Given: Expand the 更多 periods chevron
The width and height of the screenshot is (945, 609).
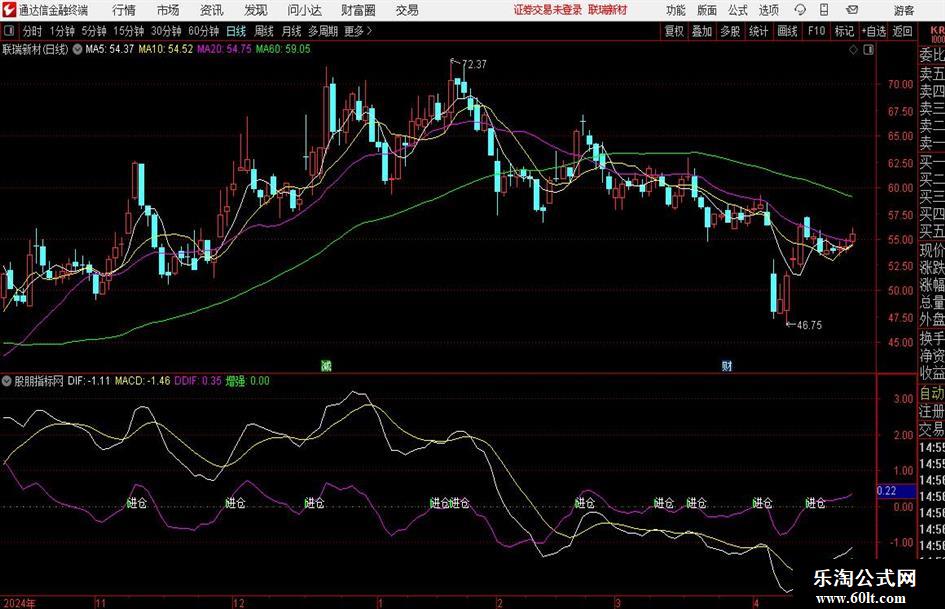Looking at the screenshot, I should [x=369, y=31].
